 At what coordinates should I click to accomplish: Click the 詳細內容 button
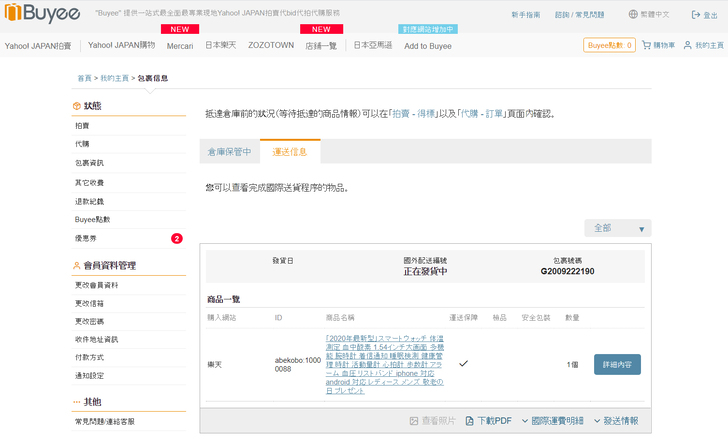tap(617, 364)
